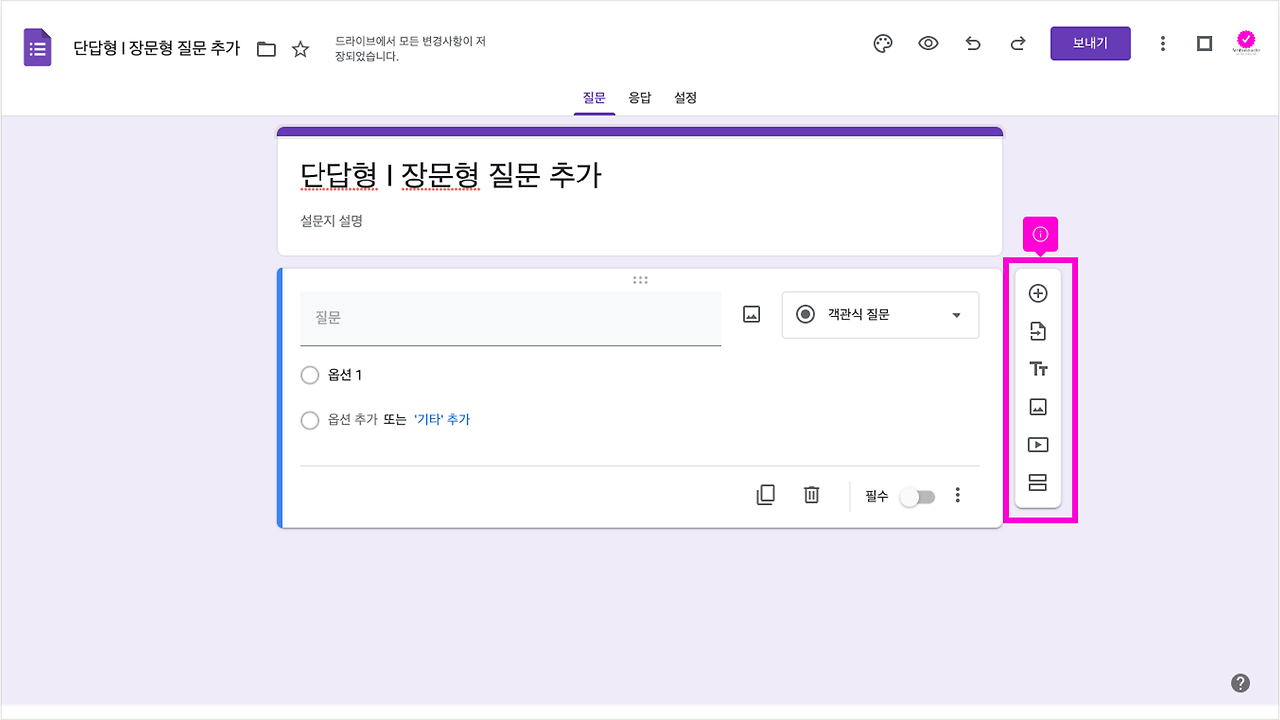Duplicate the question using the copy icon
The image size is (1280, 720).
[765, 495]
